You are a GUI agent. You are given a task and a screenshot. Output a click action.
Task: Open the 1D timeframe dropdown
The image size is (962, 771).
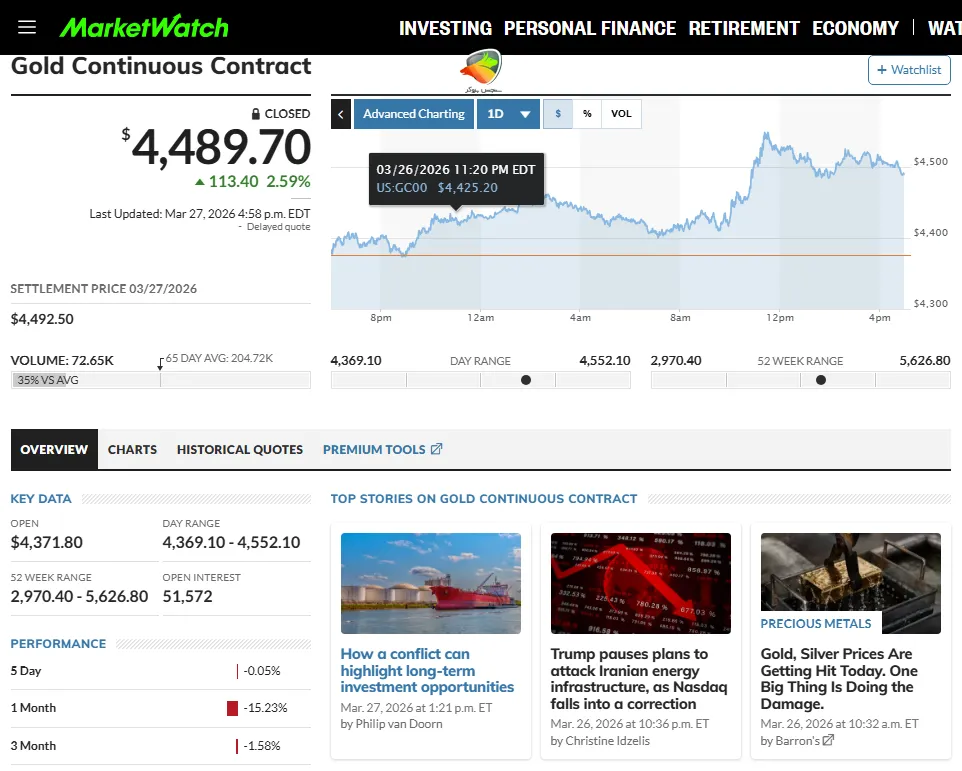click(x=508, y=114)
